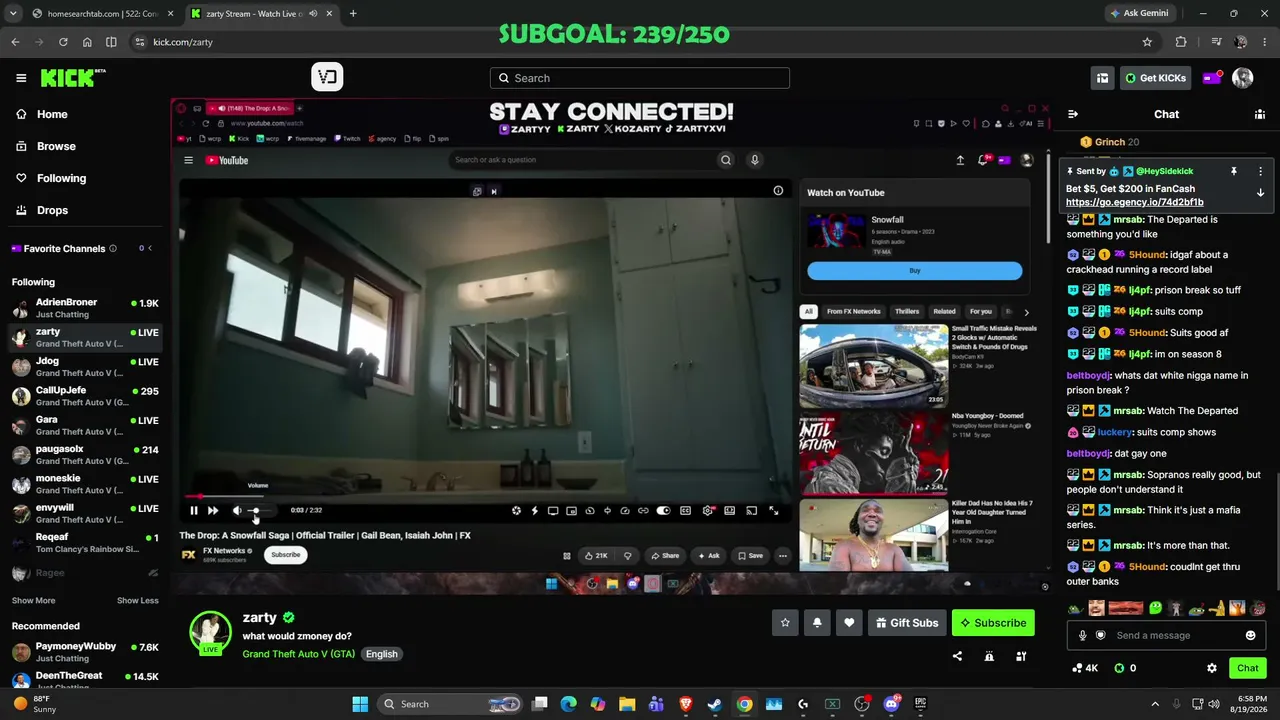Open AdrienBroner channel in Following list
Image resolution: width=1280 pixels, height=720 pixels.
[85, 308]
